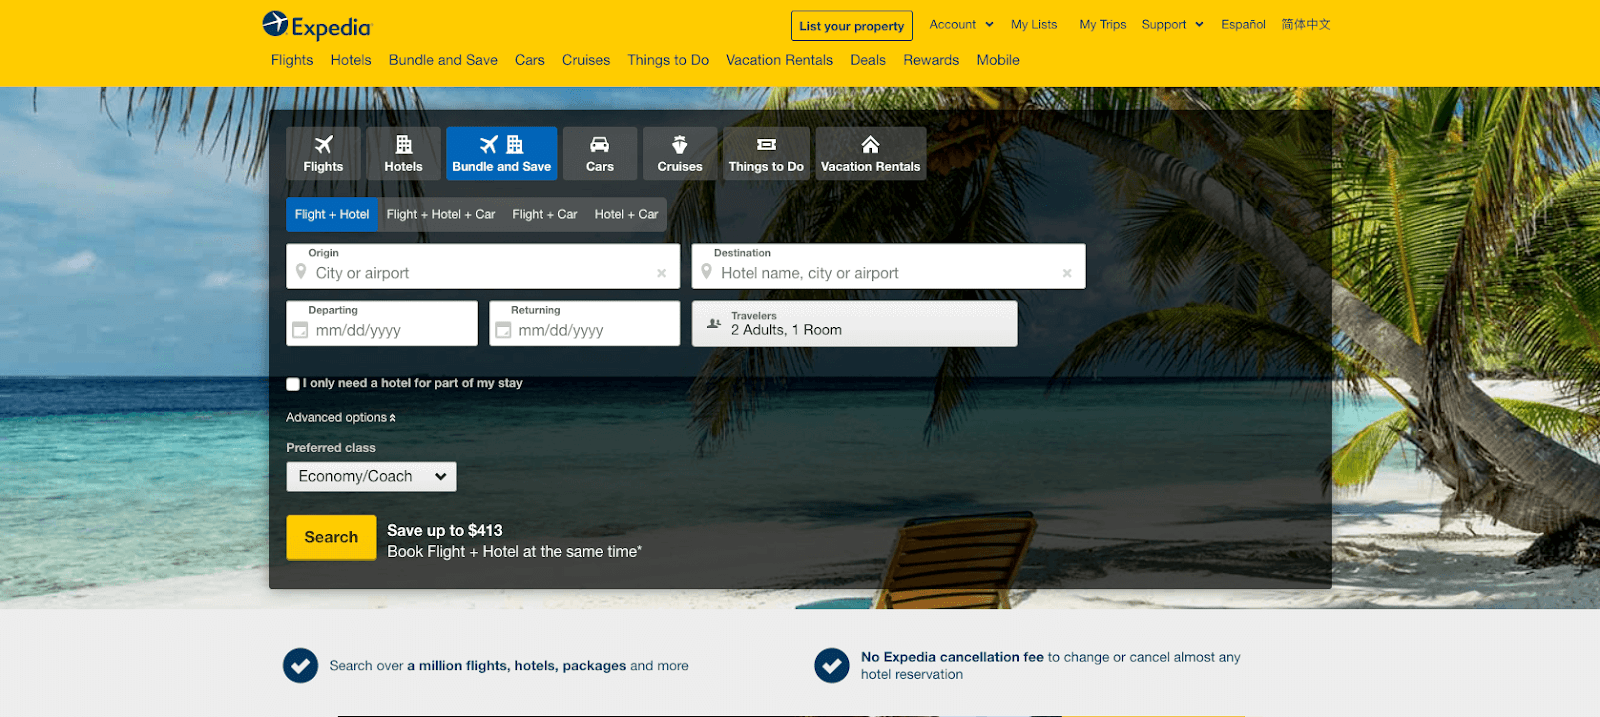Choose the Flight + Hotel option

click(x=332, y=214)
